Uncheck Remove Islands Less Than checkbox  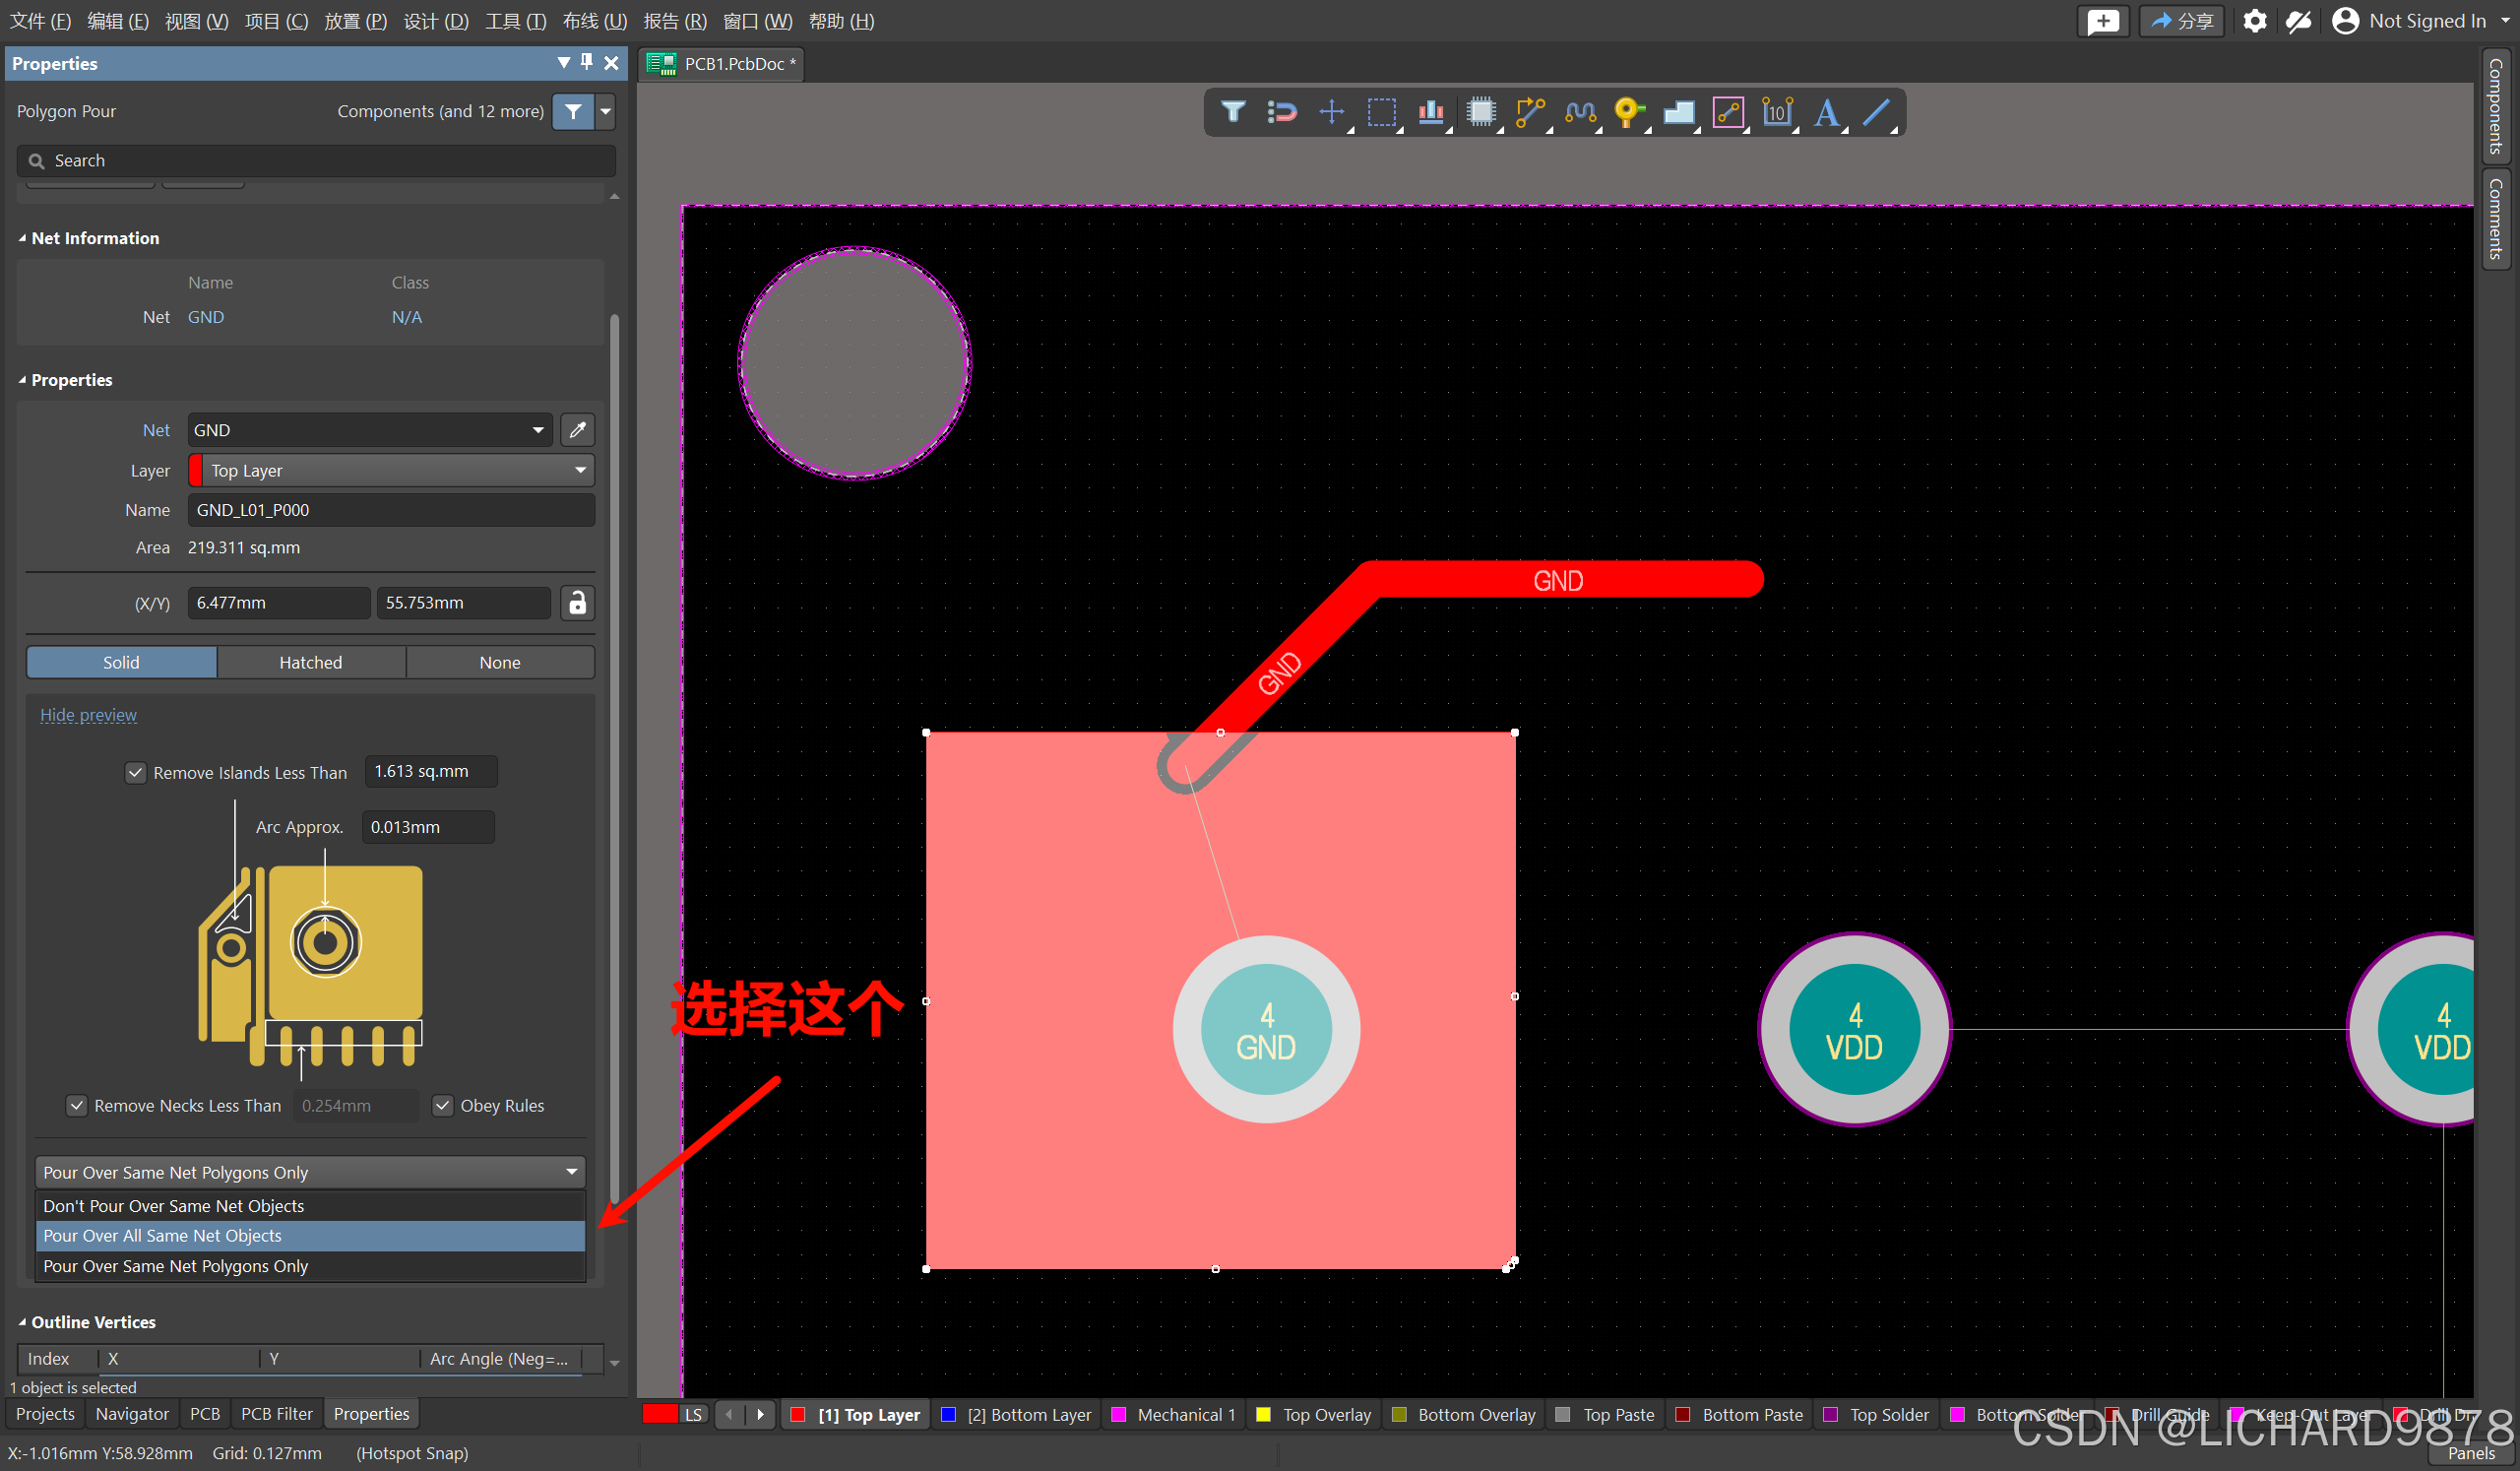(x=136, y=772)
